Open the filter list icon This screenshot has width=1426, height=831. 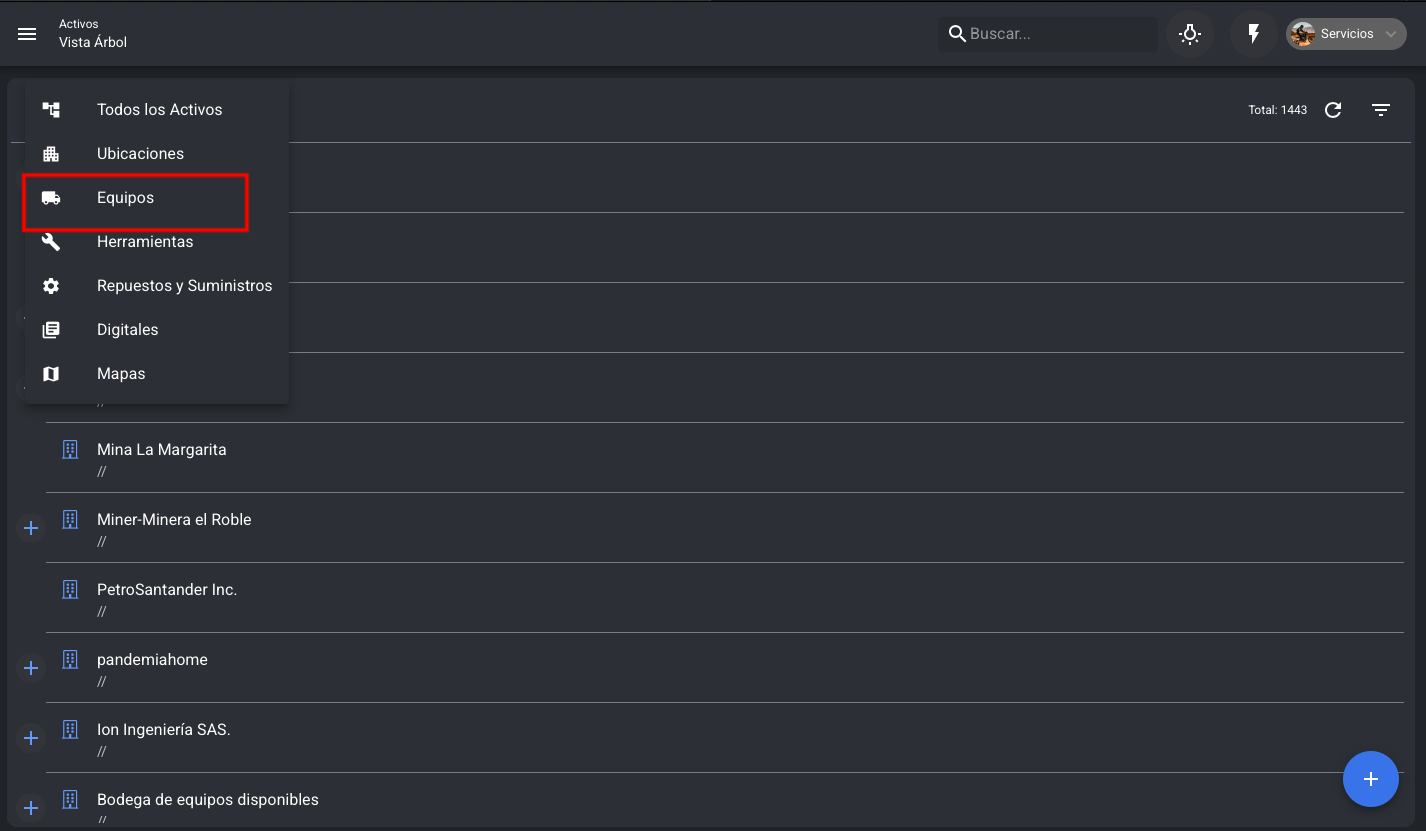click(1381, 110)
